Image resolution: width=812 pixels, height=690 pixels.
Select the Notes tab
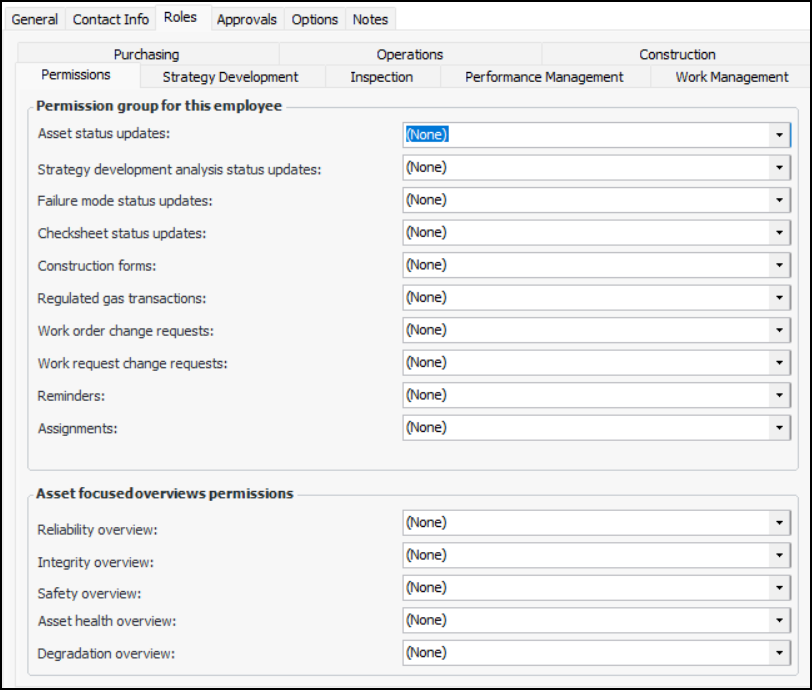[370, 19]
